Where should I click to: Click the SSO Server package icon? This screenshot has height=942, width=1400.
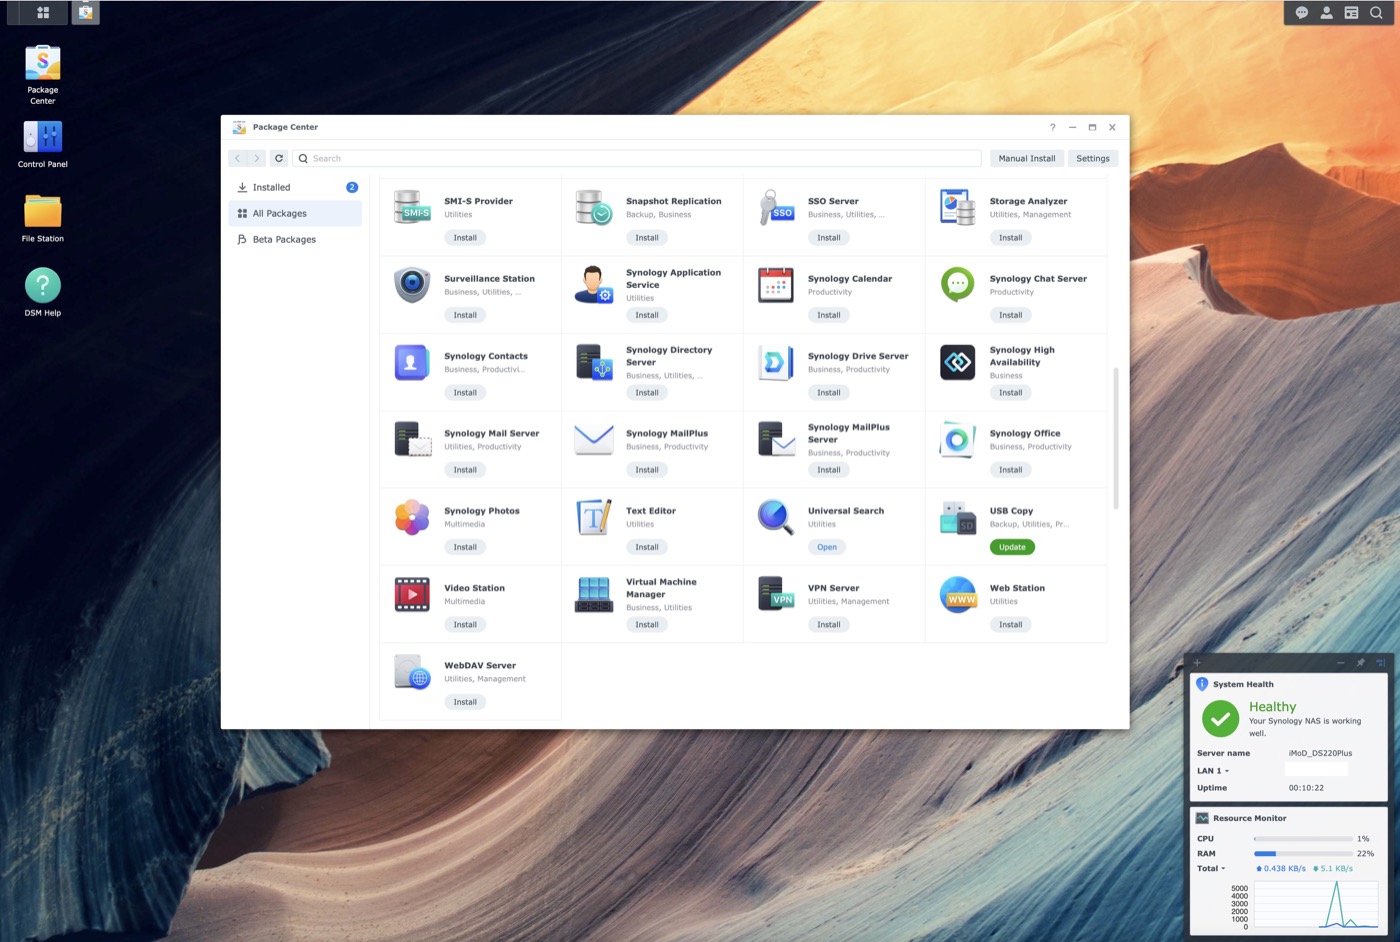[x=776, y=207]
